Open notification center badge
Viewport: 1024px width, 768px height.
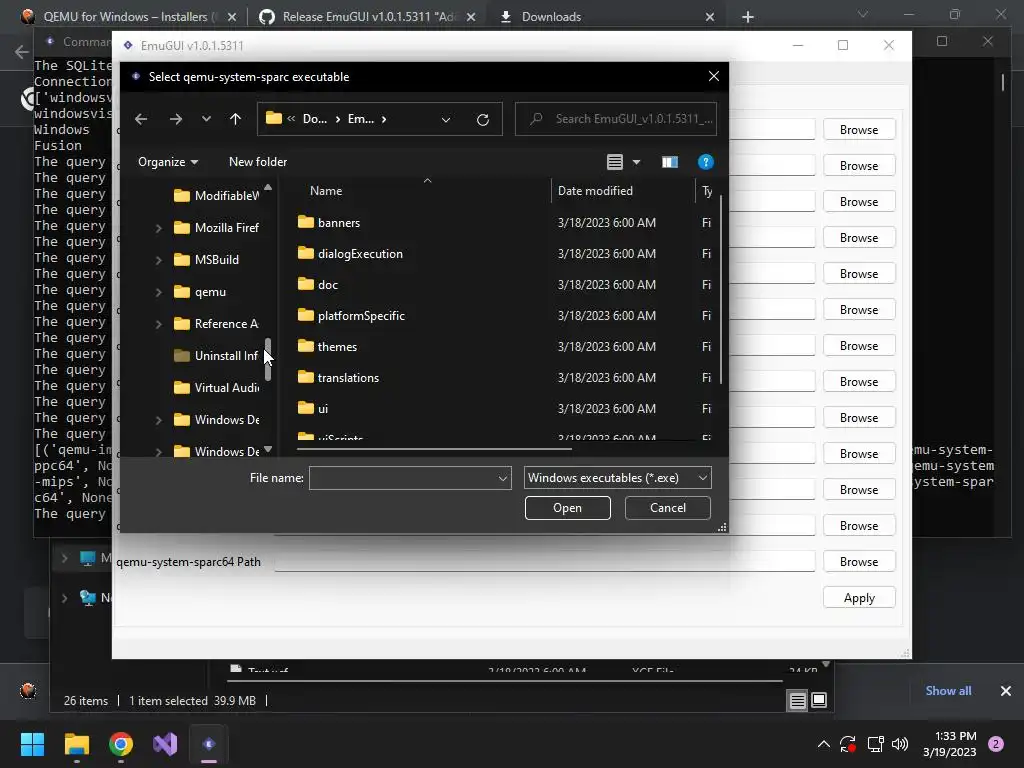click(996, 744)
